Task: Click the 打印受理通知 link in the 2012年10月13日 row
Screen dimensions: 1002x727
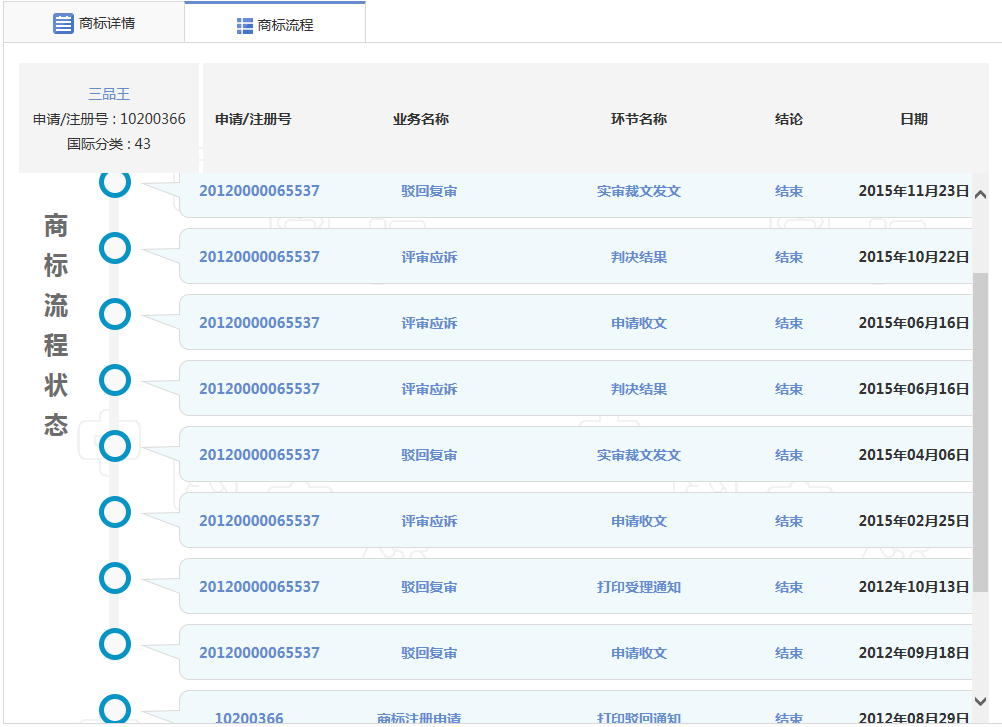Action: [x=639, y=587]
